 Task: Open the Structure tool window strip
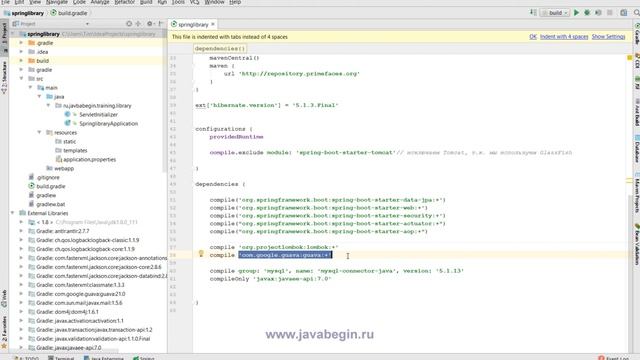(4, 78)
